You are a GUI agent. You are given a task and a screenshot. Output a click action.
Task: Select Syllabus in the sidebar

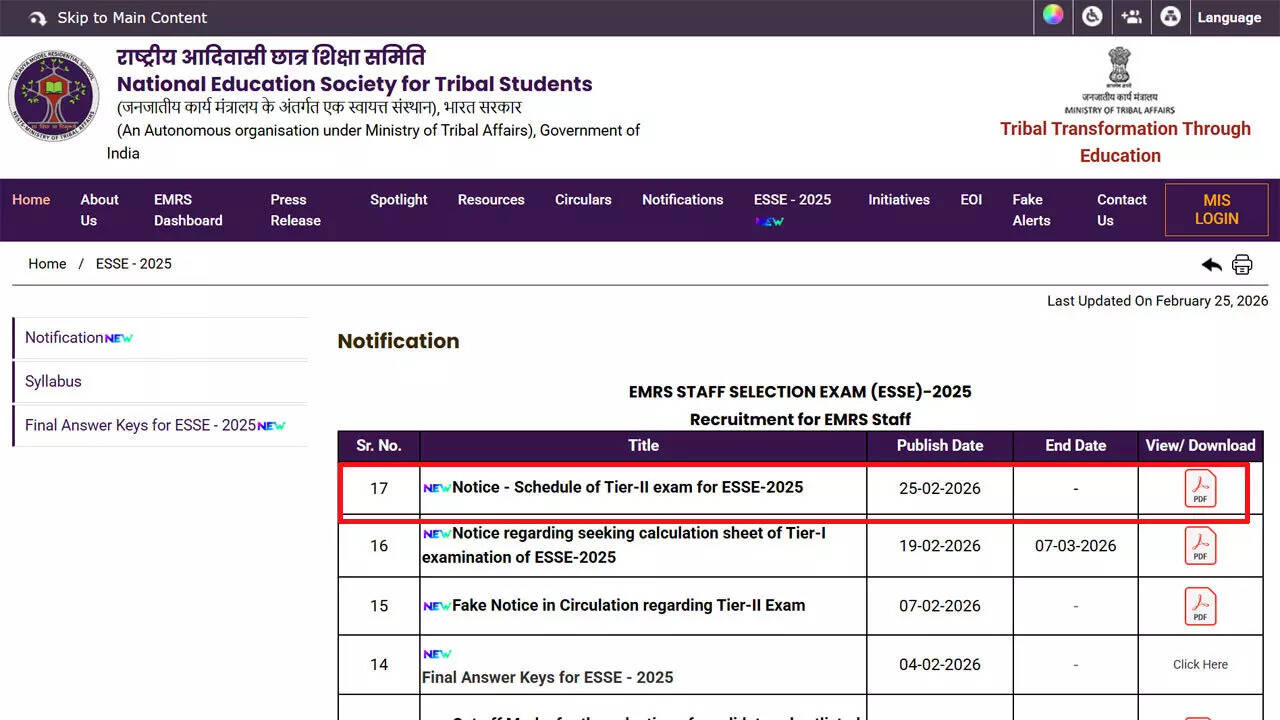pyautogui.click(x=52, y=381)
